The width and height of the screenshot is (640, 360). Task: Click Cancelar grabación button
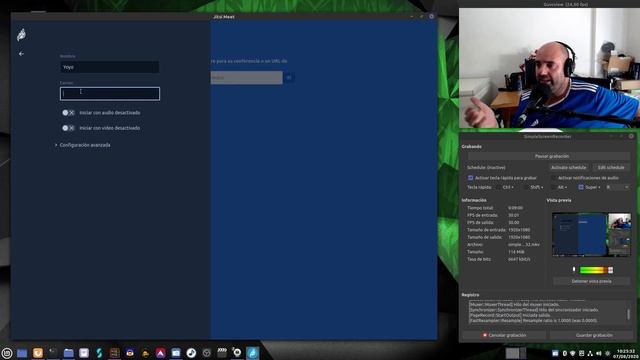point(504,335)
